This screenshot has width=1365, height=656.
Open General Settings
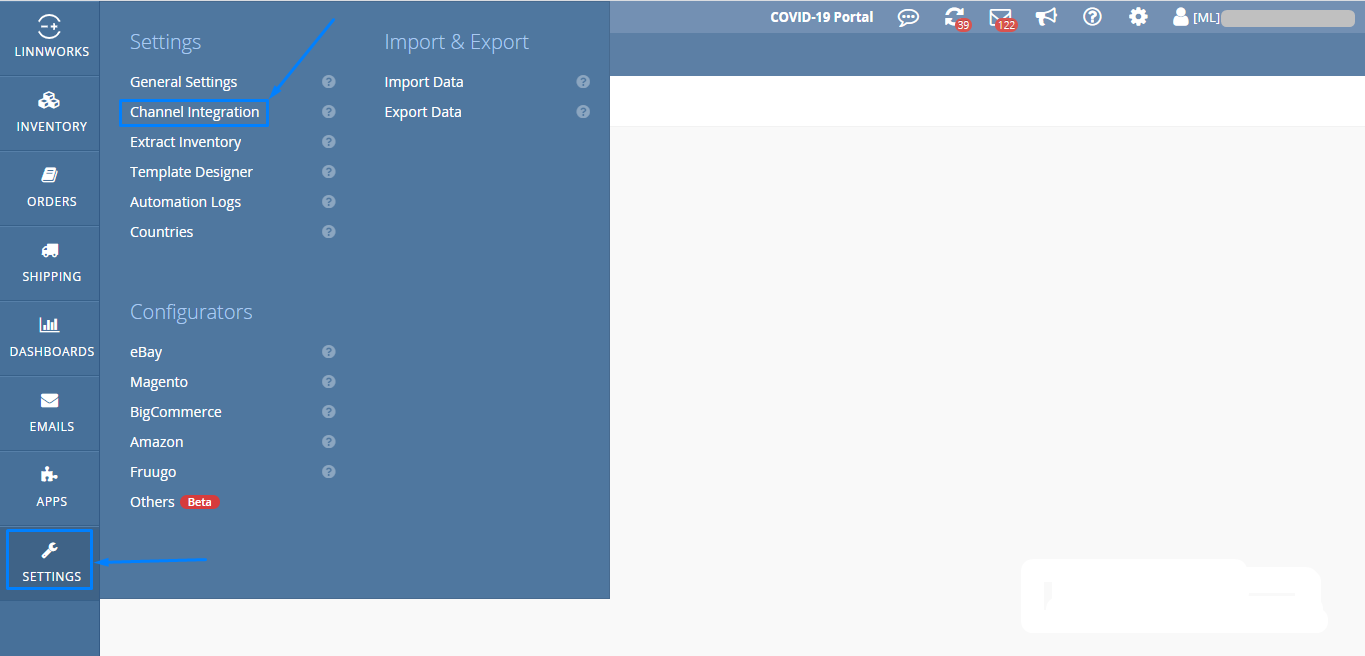click(184, 82)
